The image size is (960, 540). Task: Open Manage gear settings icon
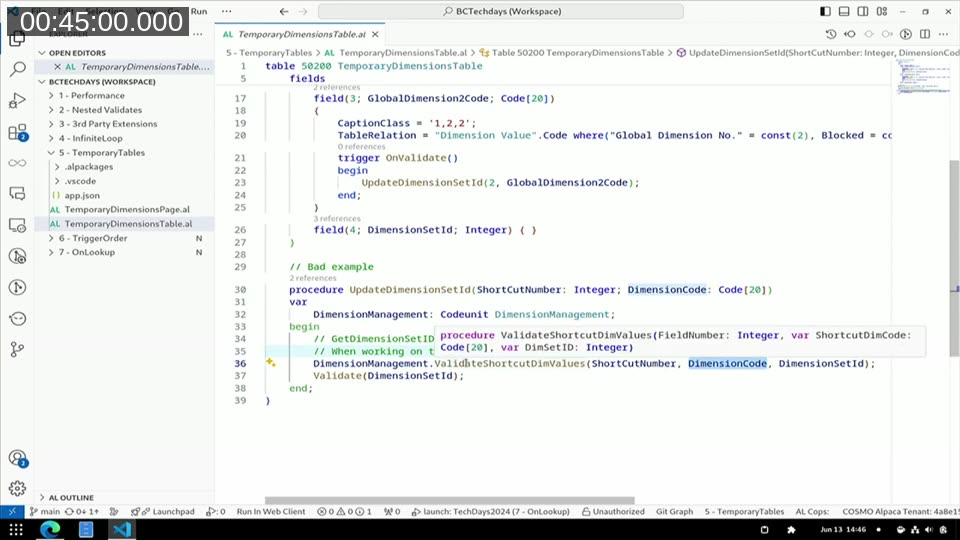(x=17, y=488)
